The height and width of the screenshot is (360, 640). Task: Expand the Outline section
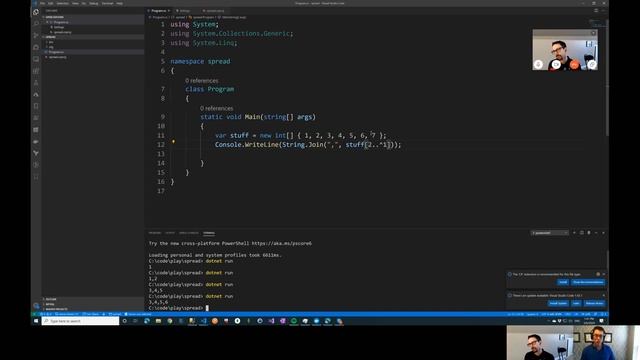pos(93,299)
